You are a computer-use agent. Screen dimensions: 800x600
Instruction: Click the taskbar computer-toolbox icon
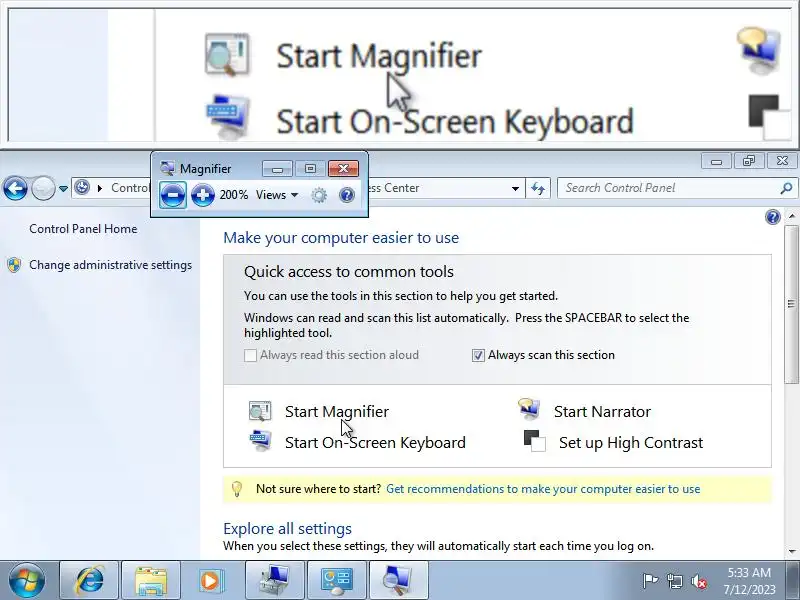pyautogui.click(x=274, y=580)
